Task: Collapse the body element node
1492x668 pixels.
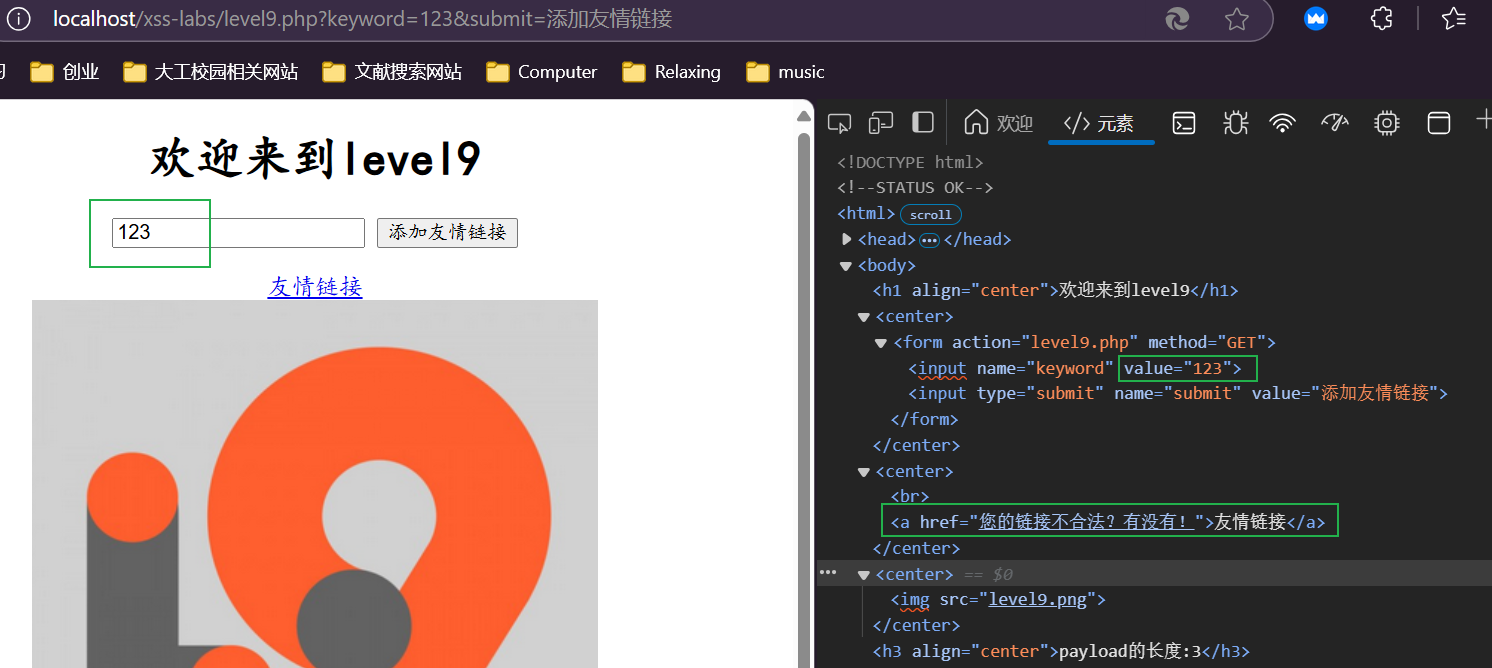Action: click(847, 265)
